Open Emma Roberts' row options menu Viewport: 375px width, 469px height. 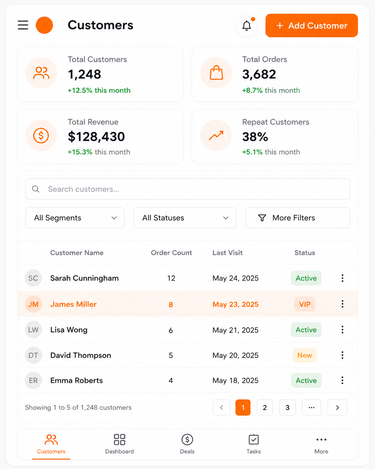[x=342, y=380]
